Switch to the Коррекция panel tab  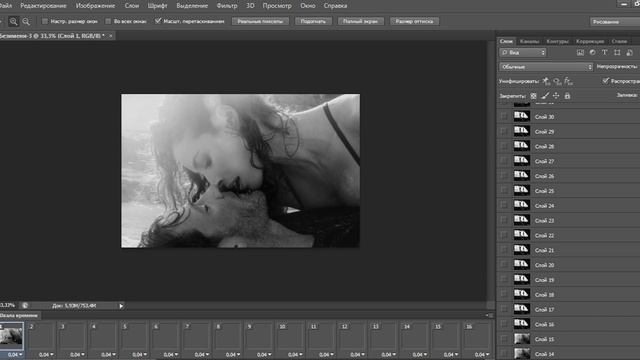coord(590,41)
